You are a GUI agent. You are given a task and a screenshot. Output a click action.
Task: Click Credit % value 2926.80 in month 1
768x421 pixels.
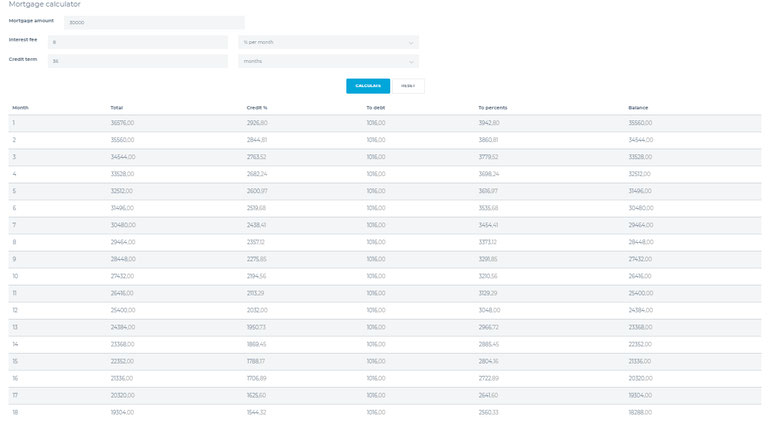click(x=257, y=123)
